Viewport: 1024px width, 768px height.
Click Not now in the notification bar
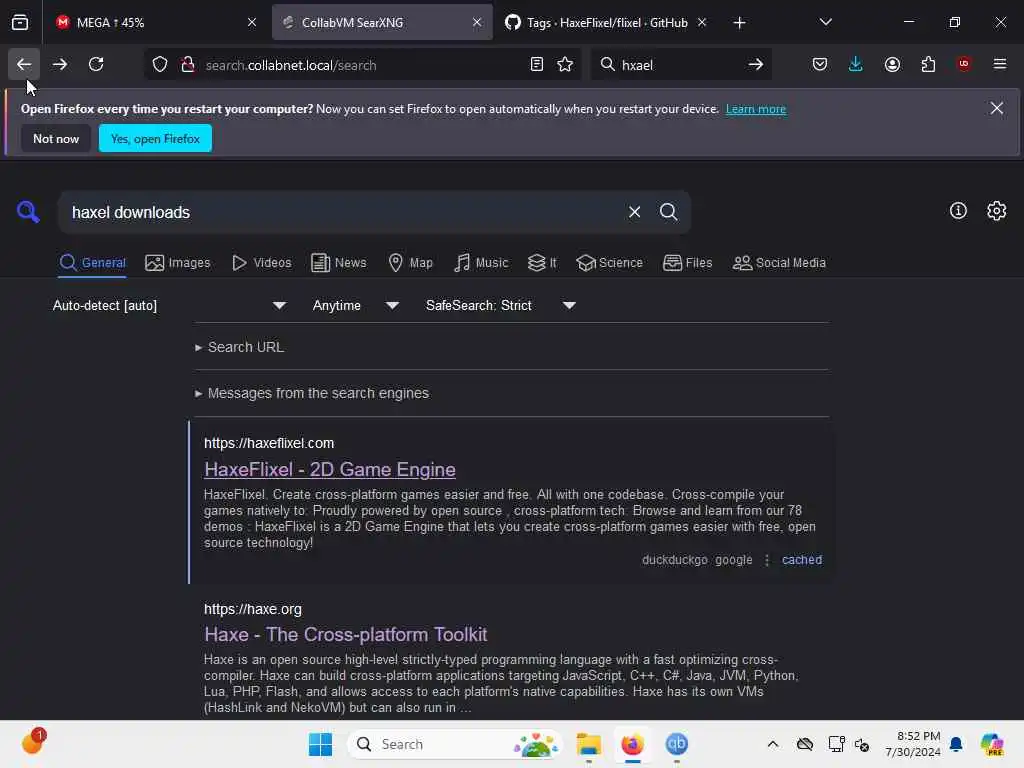pyautogui.click(x=56, y=138)
